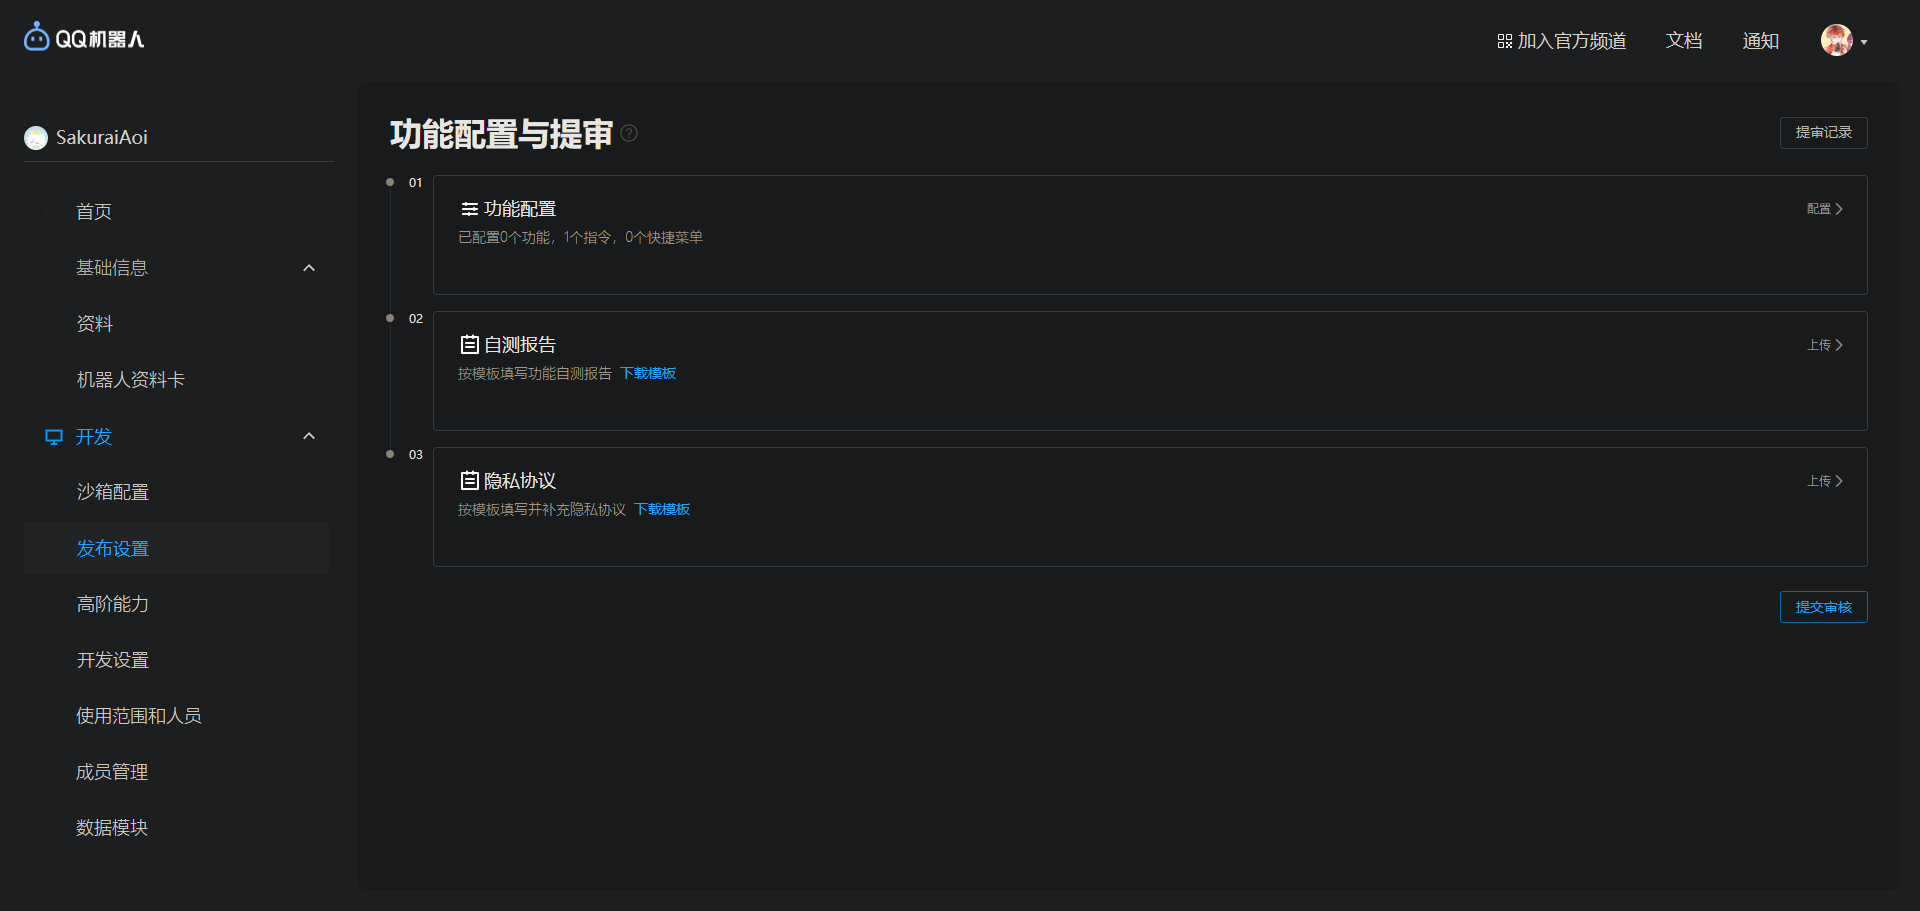Image resolution: width=1920 pixels, height=911 pixels.
Task: Click the SakuraAoi bot avatar
Action: [36, 138]
